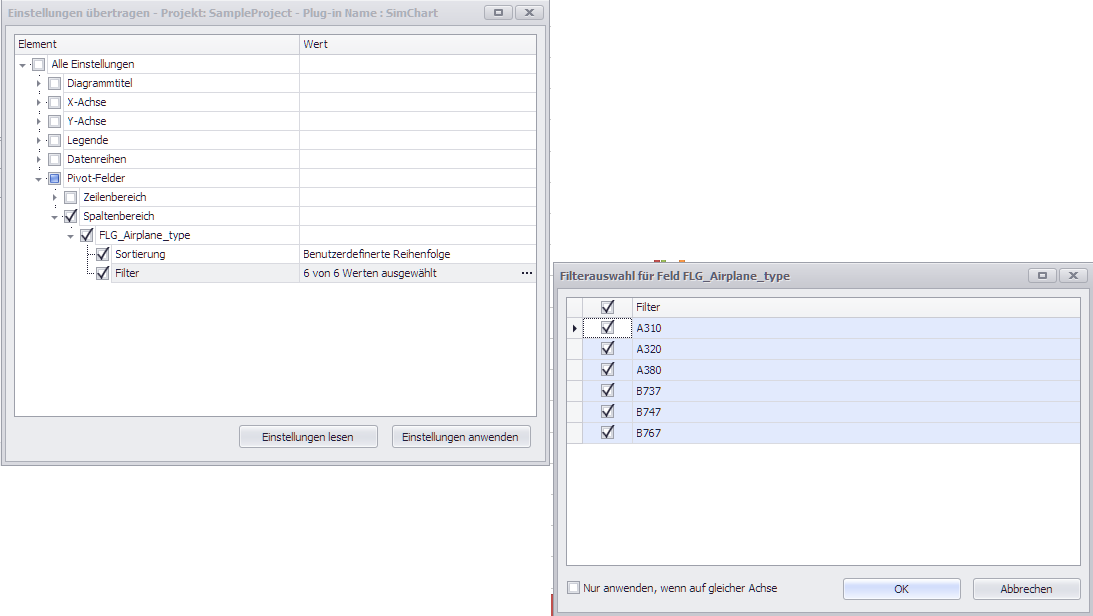This screenshot has height=616, width=1093.
Task: Enable 'Nur anwenden, wenn auf gleicher Achse'
Action: [x=574, y=588]
